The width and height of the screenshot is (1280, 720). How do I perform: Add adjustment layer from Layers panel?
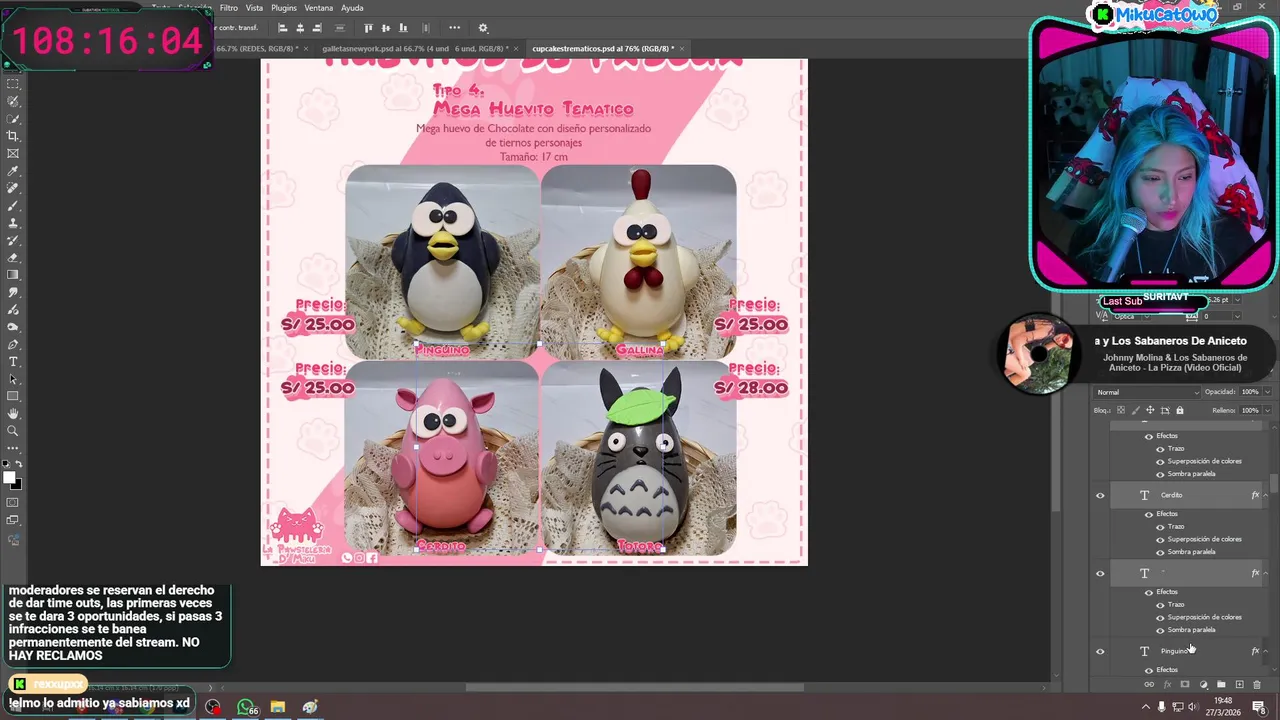pyautogui.click(x=1203, y=685)
